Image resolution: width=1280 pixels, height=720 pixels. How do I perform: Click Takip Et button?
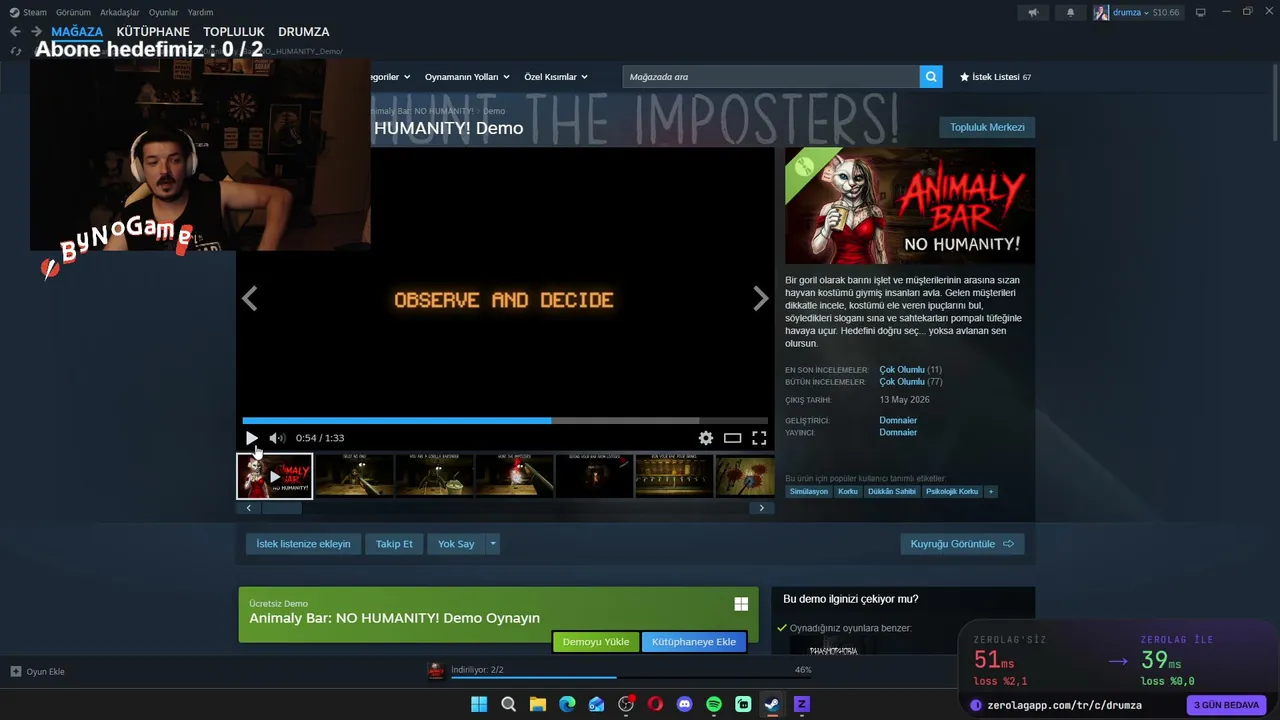[x=394, y=544]
